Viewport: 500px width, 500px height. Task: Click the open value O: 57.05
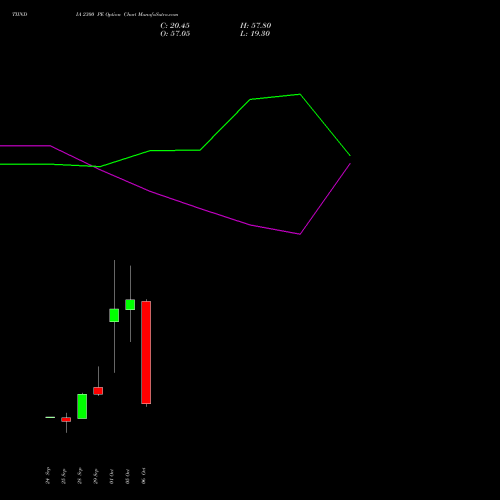pyautogui.click(x=175, y=34)
